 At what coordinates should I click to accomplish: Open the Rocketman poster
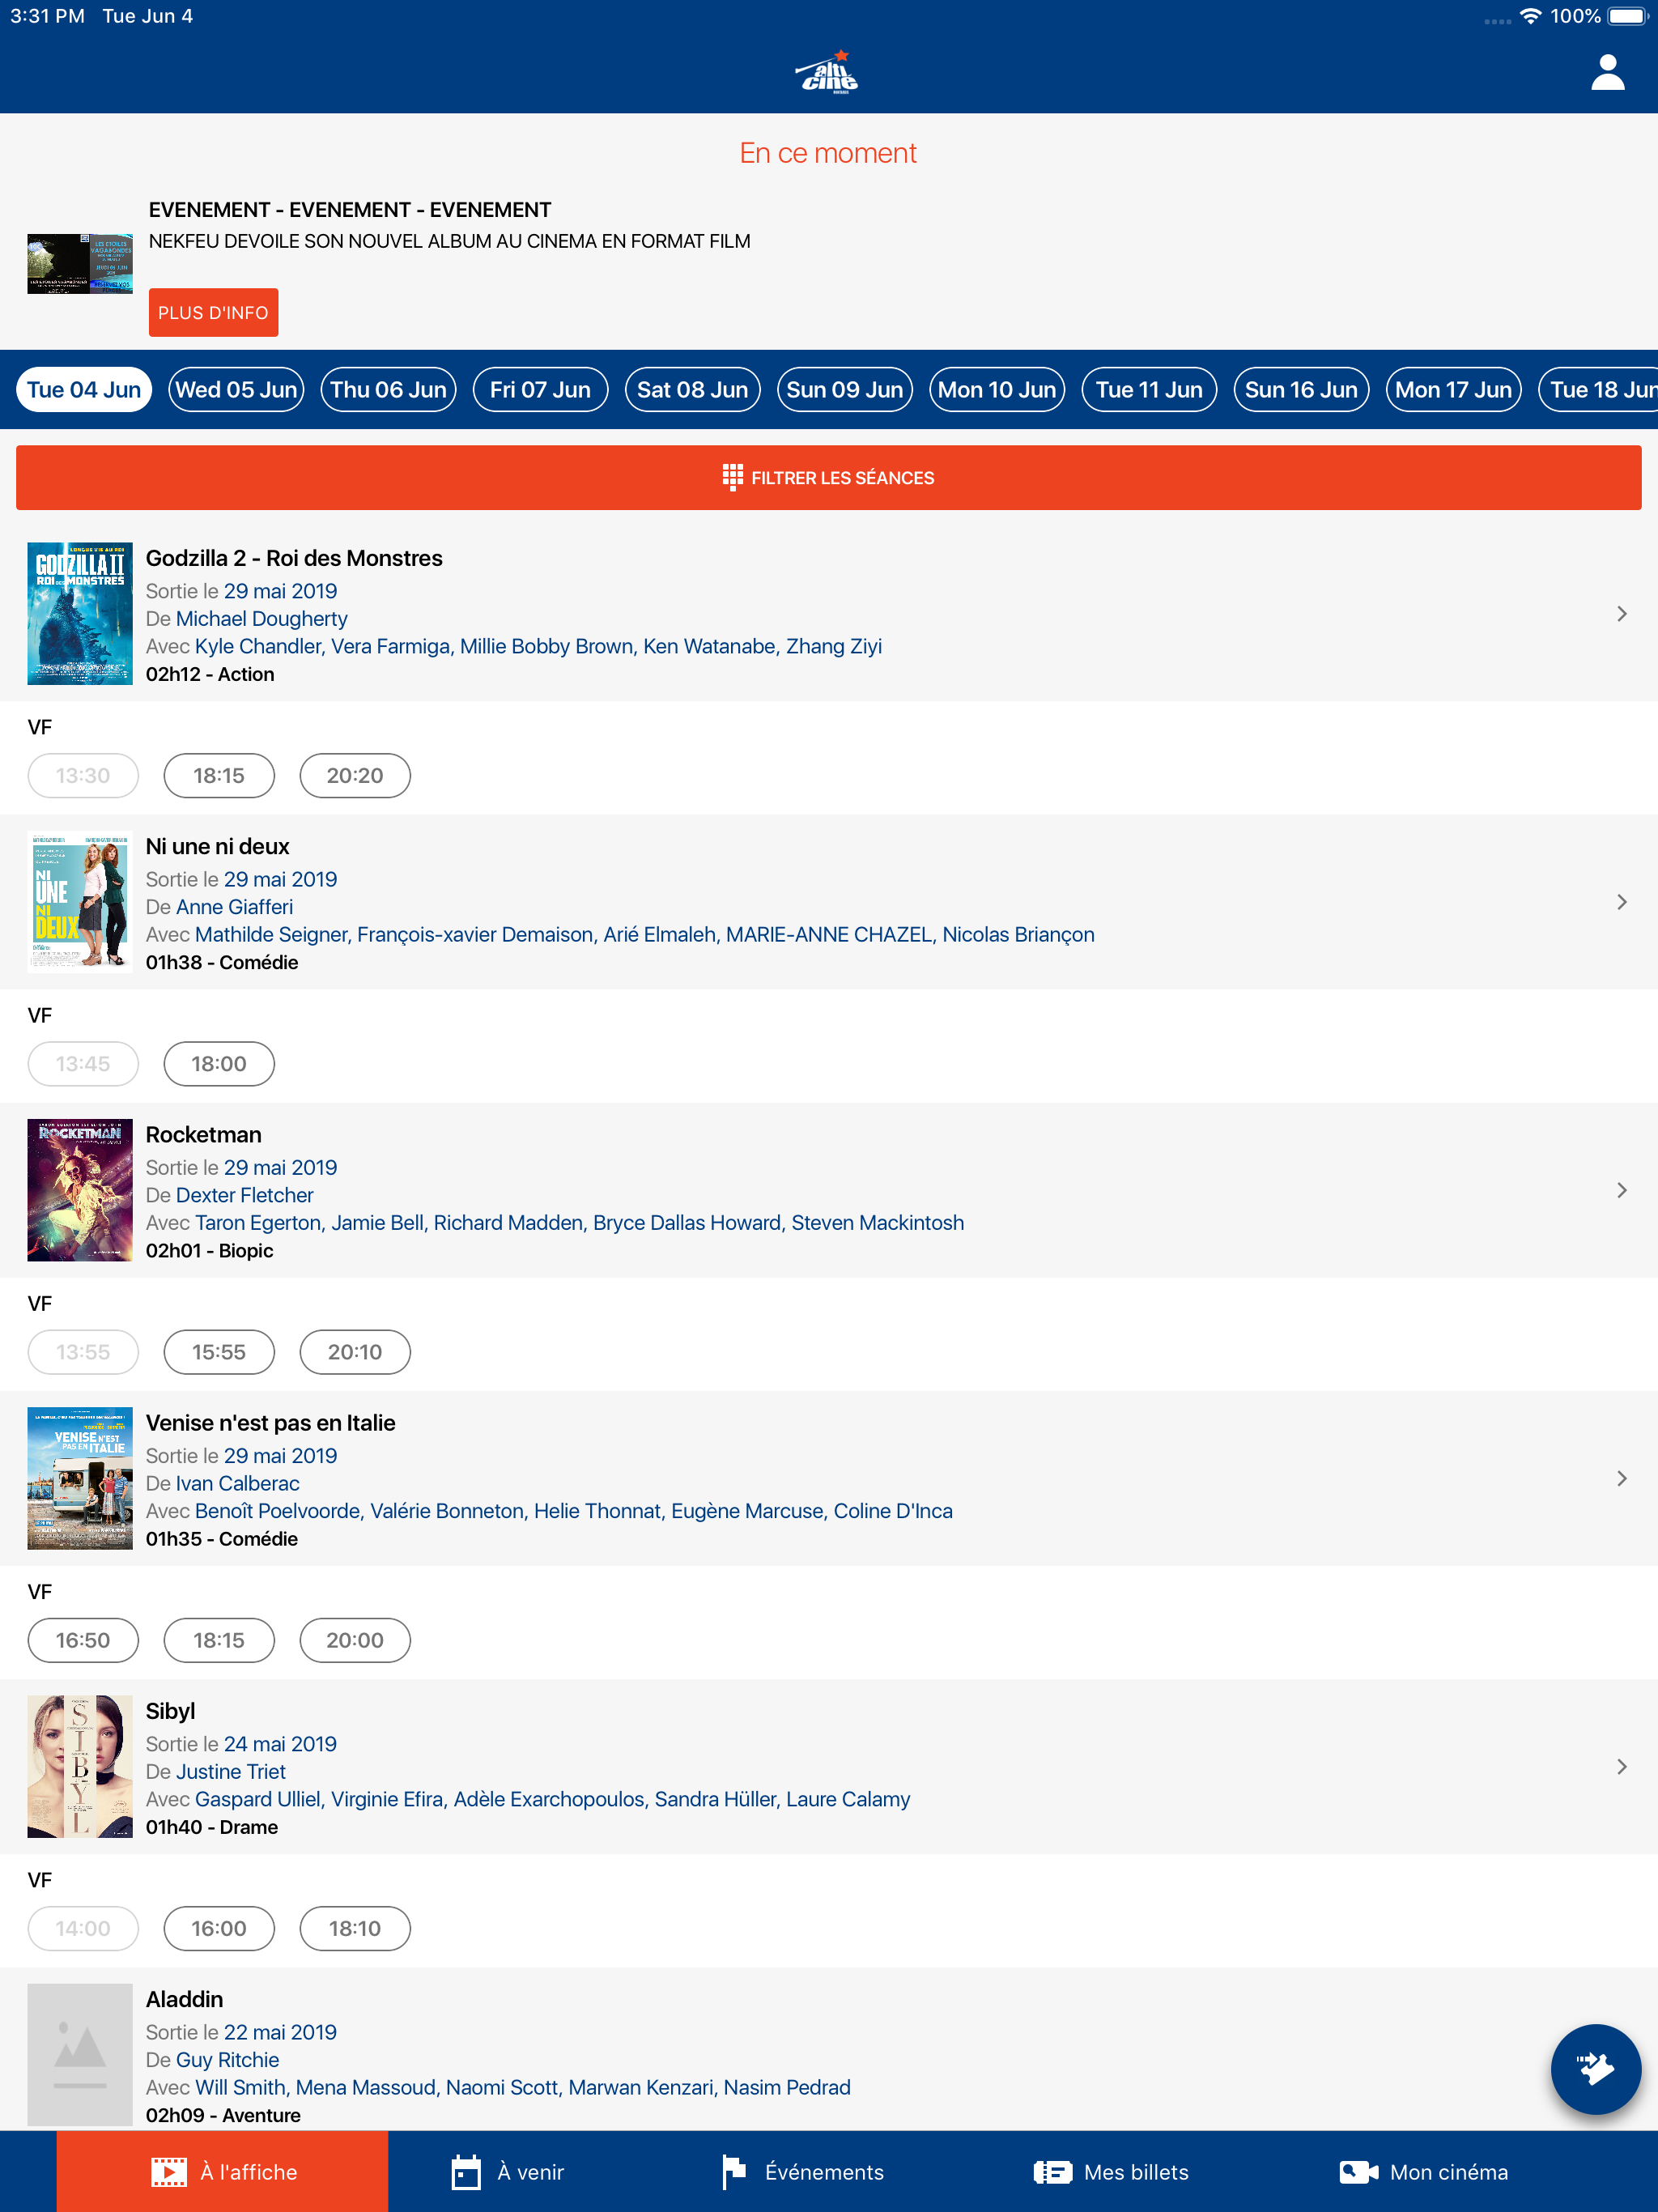(x=80, y=1189)
